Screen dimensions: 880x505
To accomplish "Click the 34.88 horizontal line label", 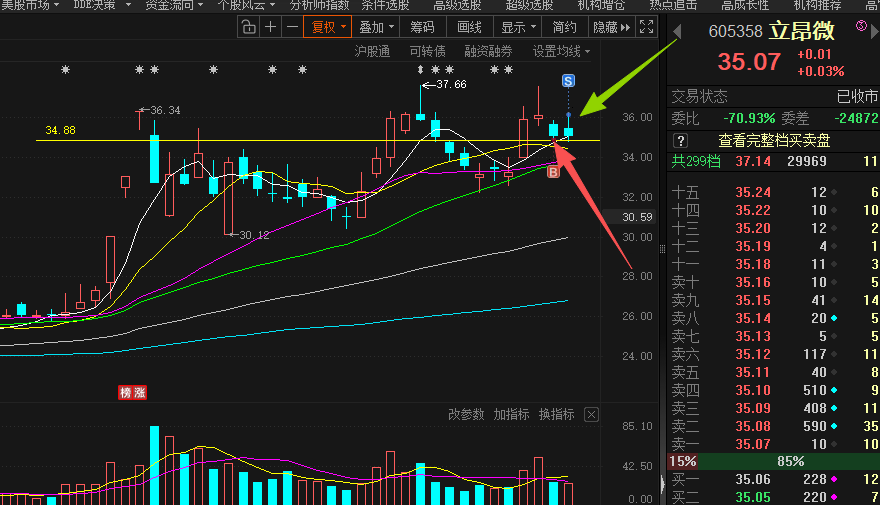I will pyautogui.click(x=60, y=130).
